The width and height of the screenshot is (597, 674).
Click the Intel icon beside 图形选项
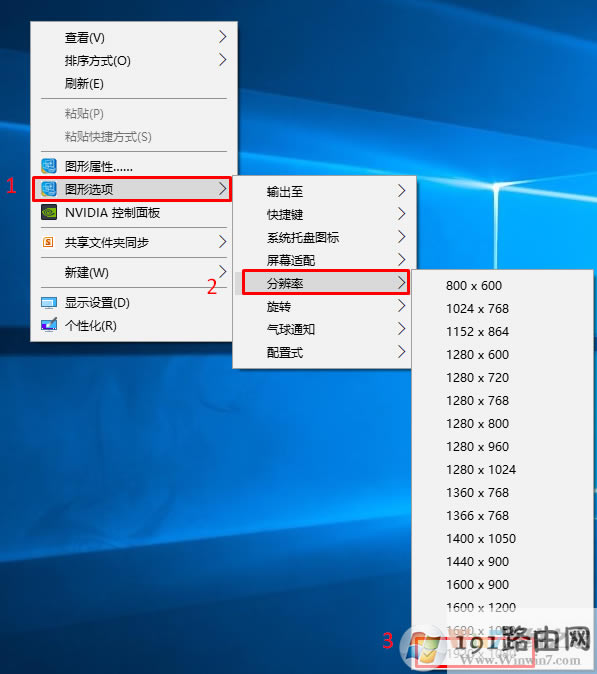pyautogui.click(x=49, y=189)
